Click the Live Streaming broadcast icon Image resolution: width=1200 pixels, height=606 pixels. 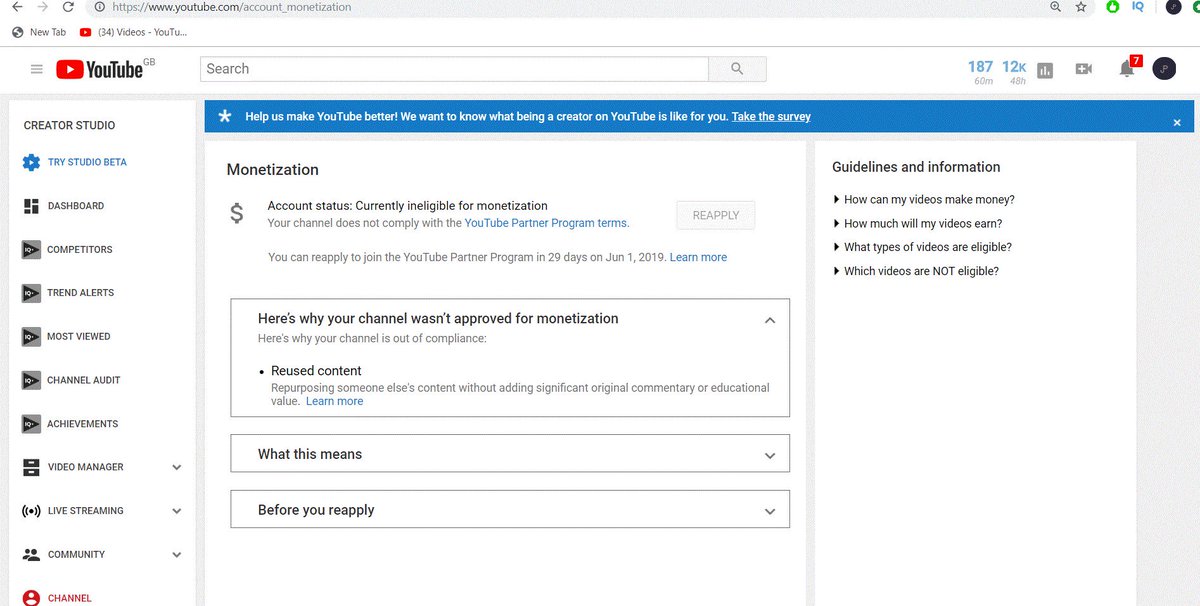coord(31,511)
